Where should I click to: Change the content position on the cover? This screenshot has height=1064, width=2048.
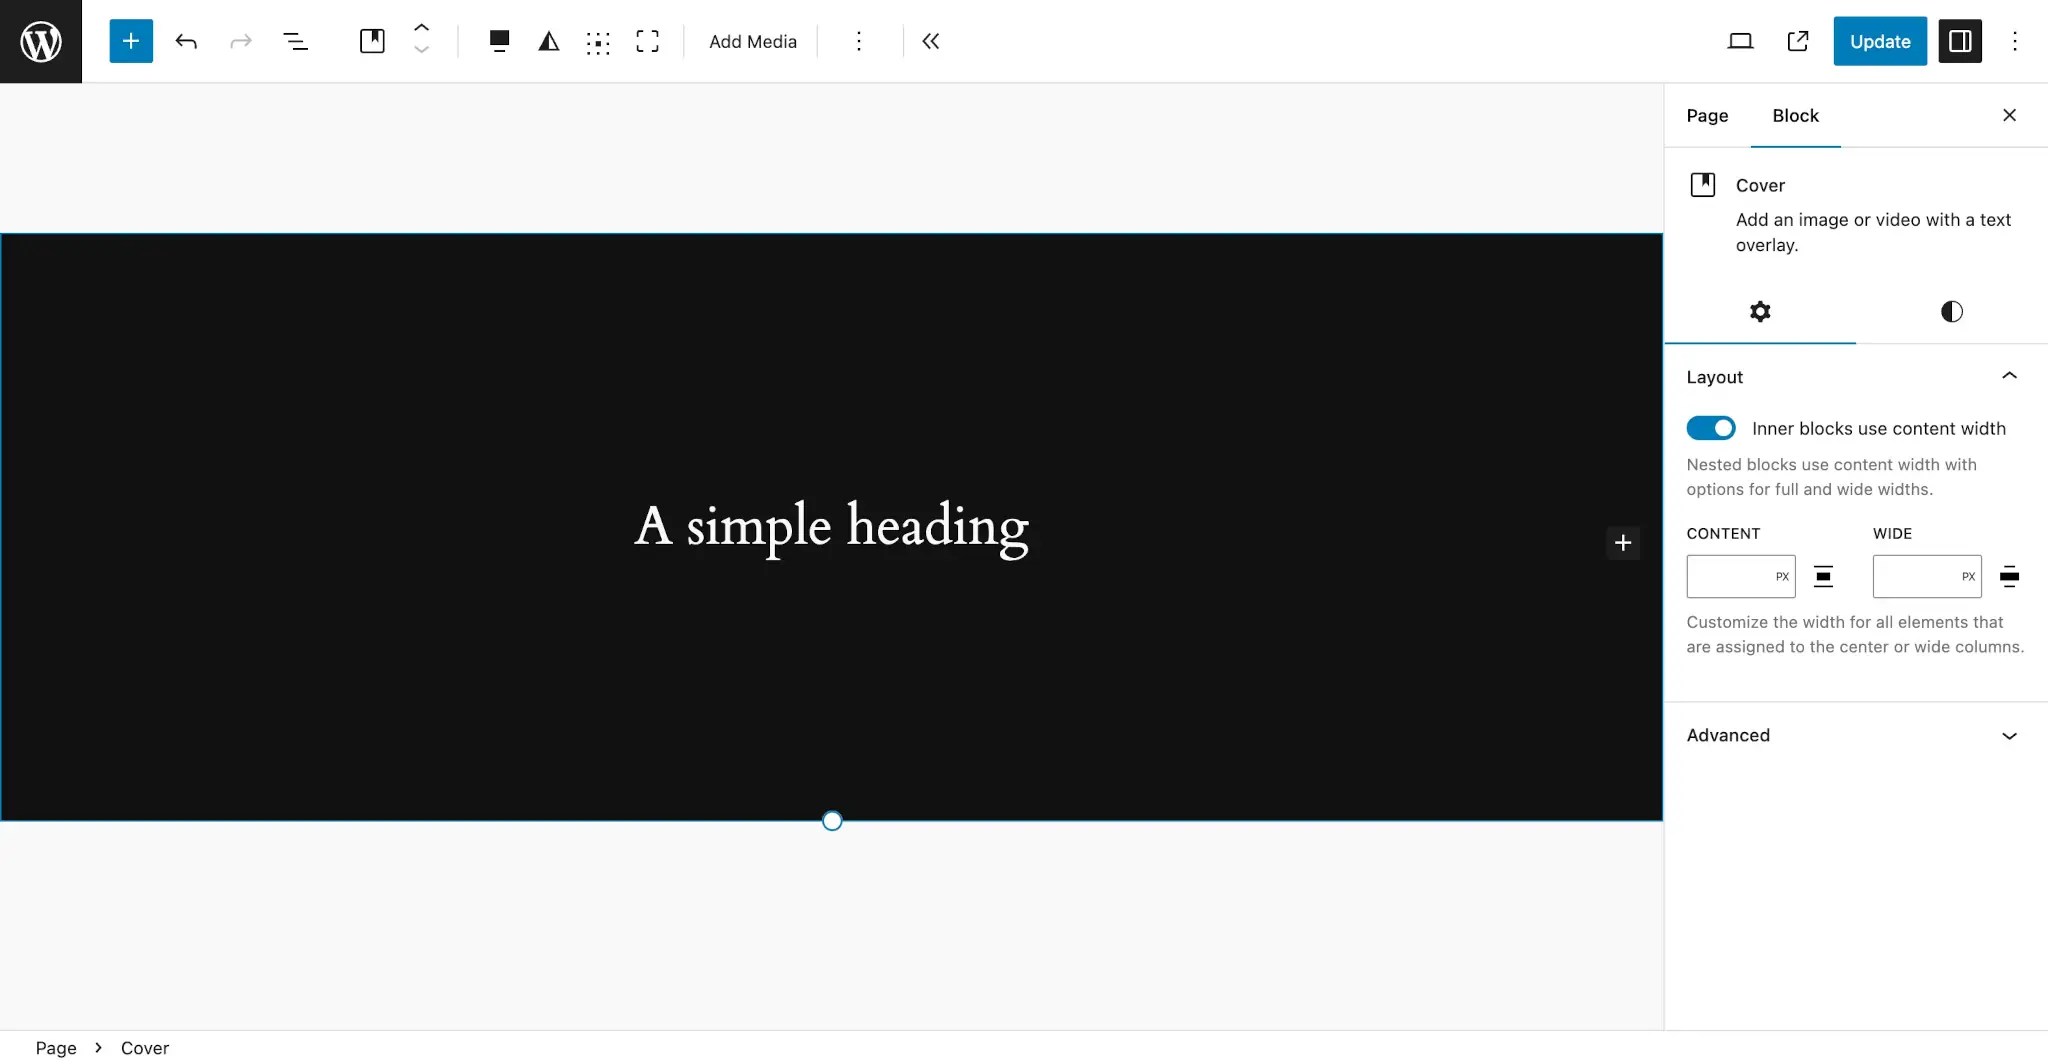[x=598, y=41]
